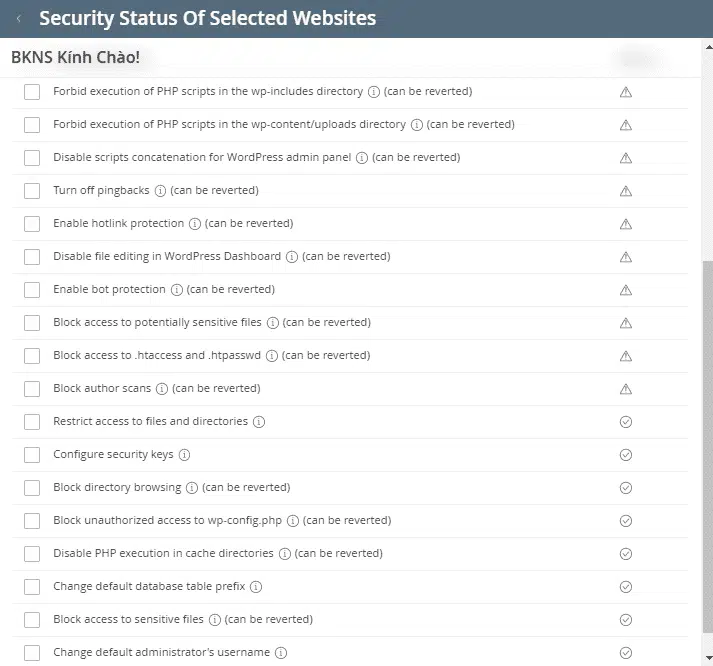The image size is (713, 666).
Task: Click info icon beside Block author scans
Action: click(162, 389)
